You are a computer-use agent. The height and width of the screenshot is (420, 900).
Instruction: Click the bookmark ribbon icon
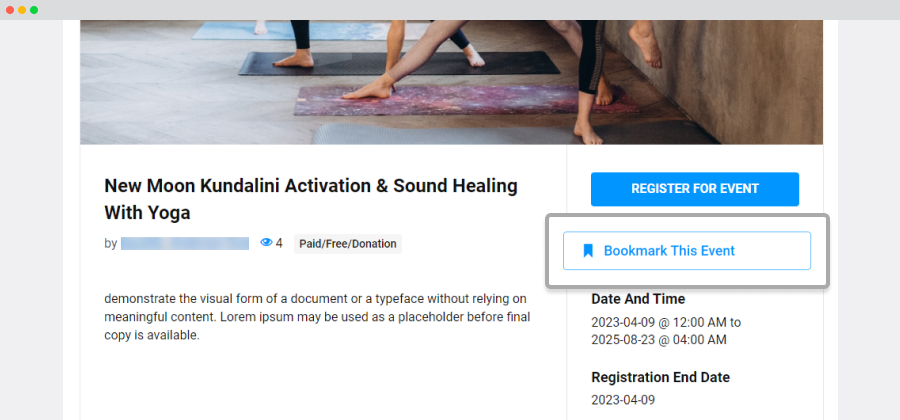coord(588,251)
